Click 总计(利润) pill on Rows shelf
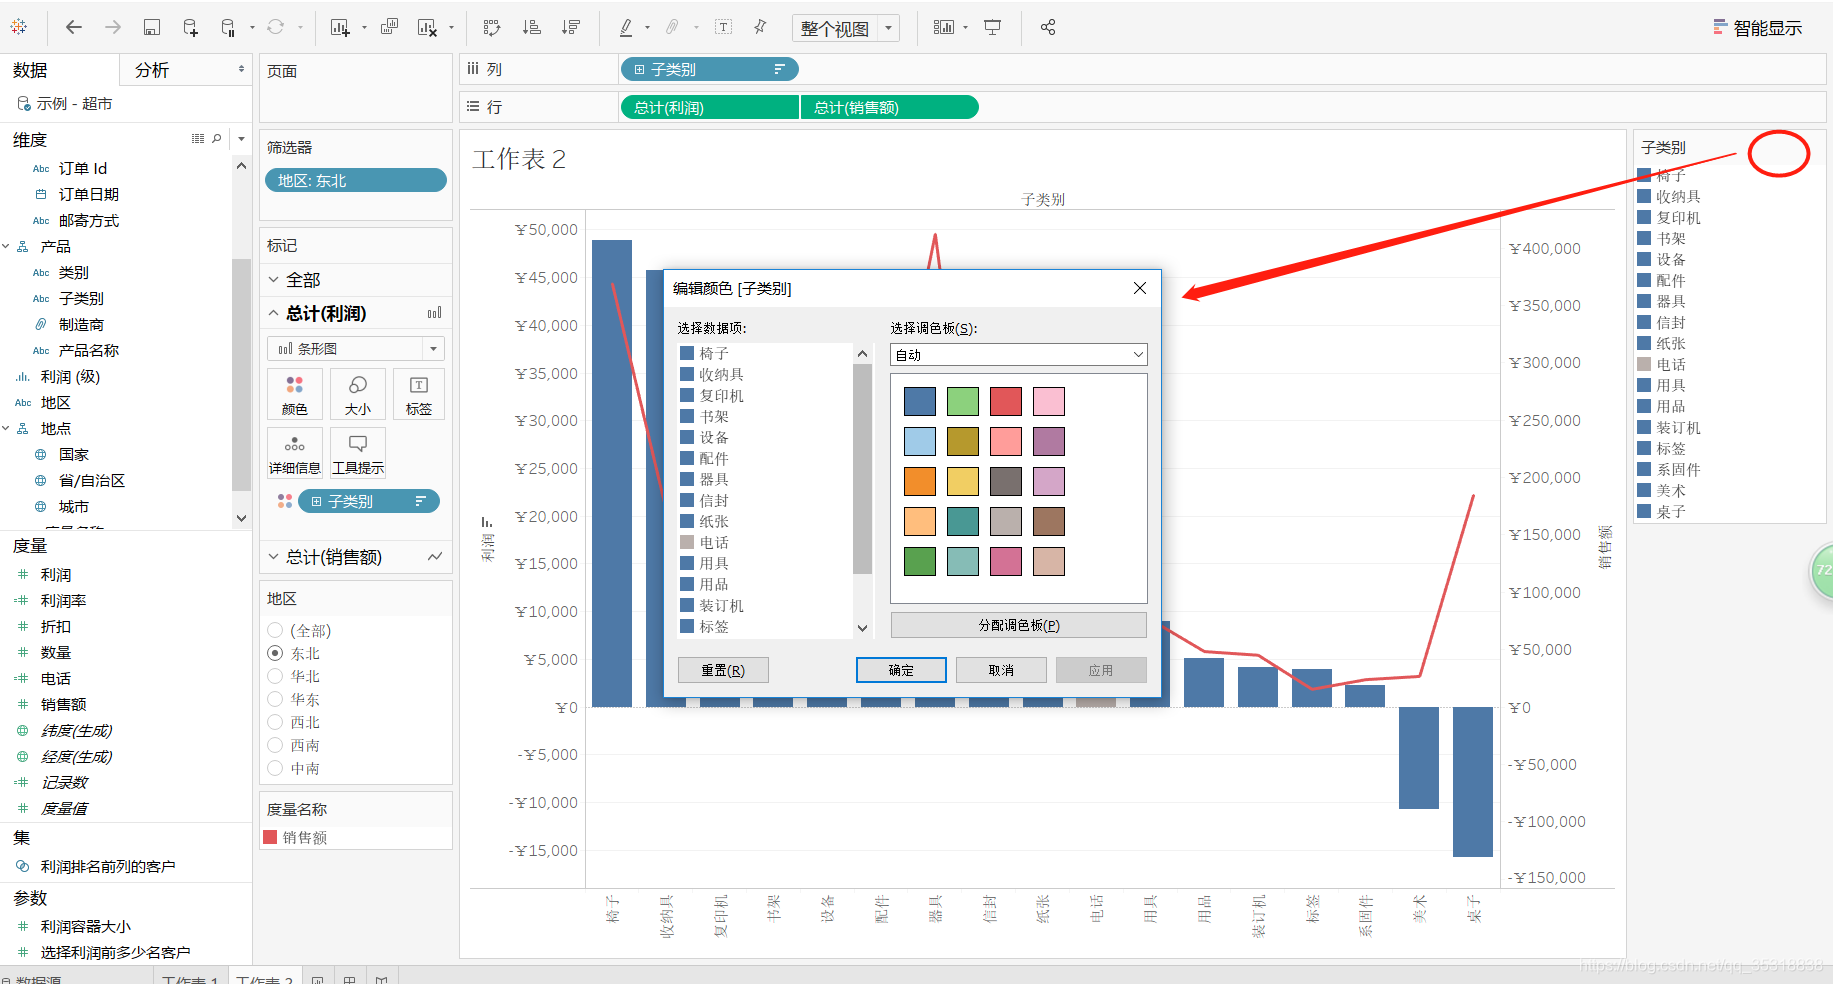The width and height of the screenshot is (1833, 984). point(709,107)
